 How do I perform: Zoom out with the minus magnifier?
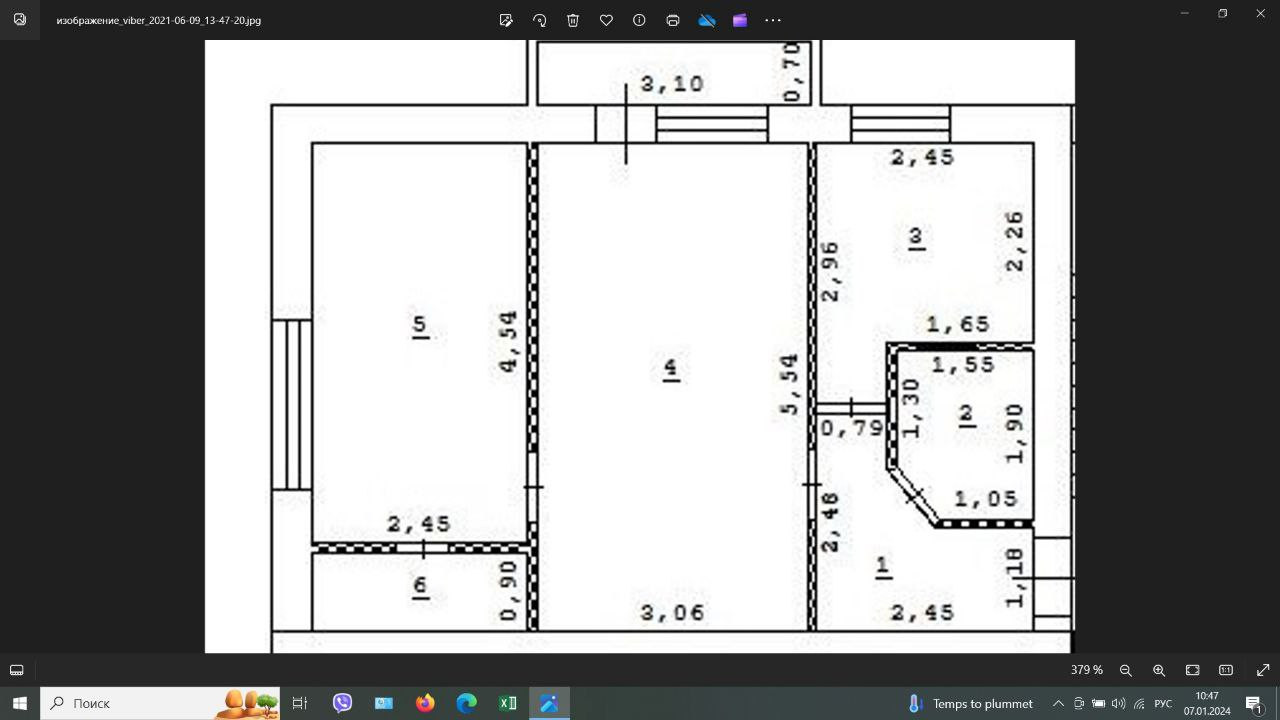[x=1126, y=670]
